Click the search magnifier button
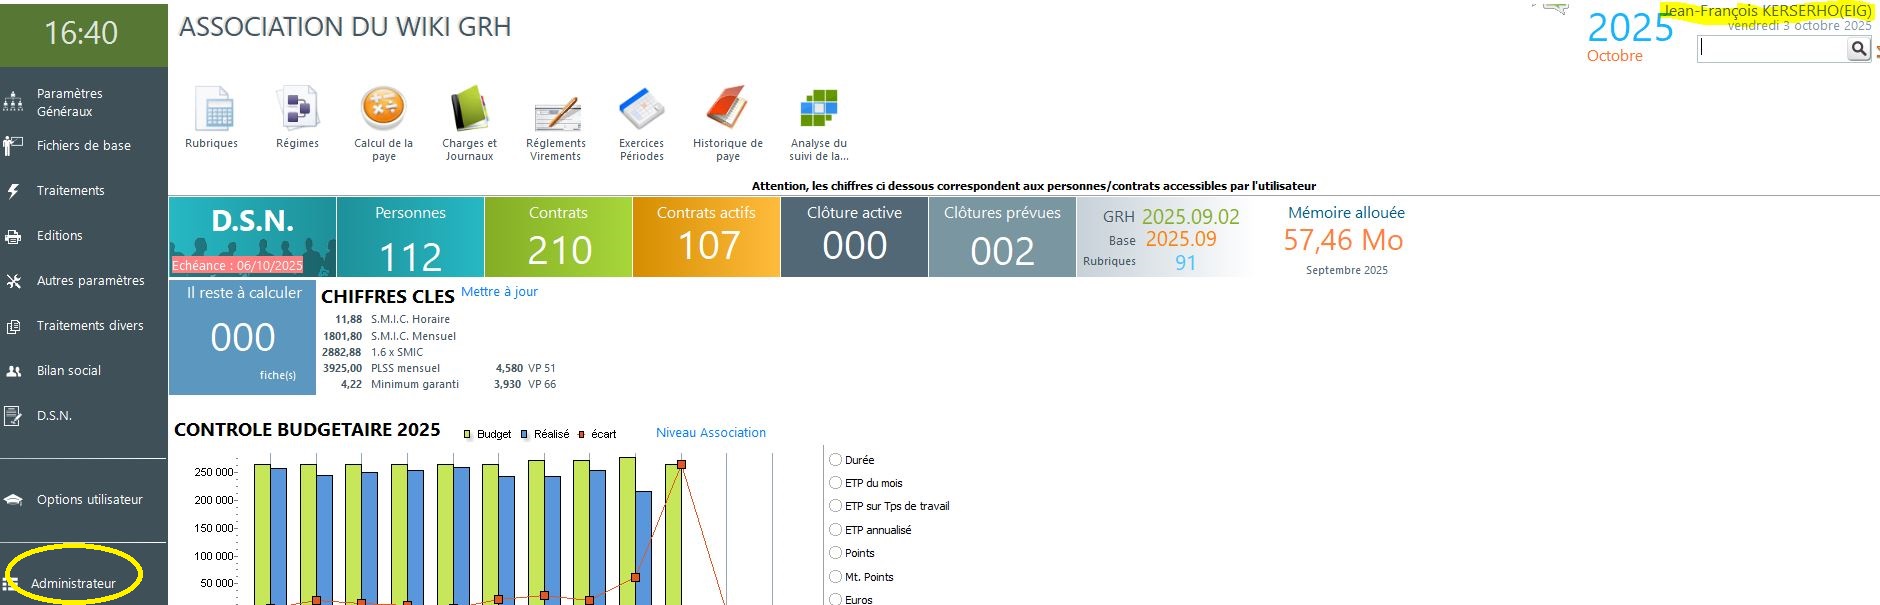This screenshot has height=605, width=1880. (x=1858, y=48)
